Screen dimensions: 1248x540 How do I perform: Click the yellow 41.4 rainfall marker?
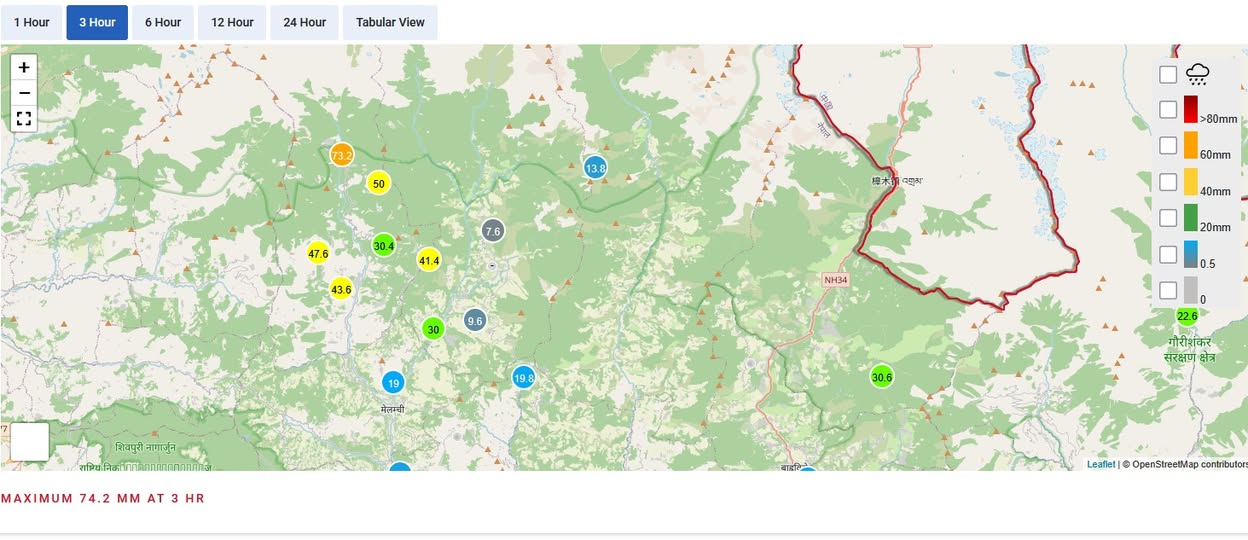pyautogui.click(x=429, y=260)
